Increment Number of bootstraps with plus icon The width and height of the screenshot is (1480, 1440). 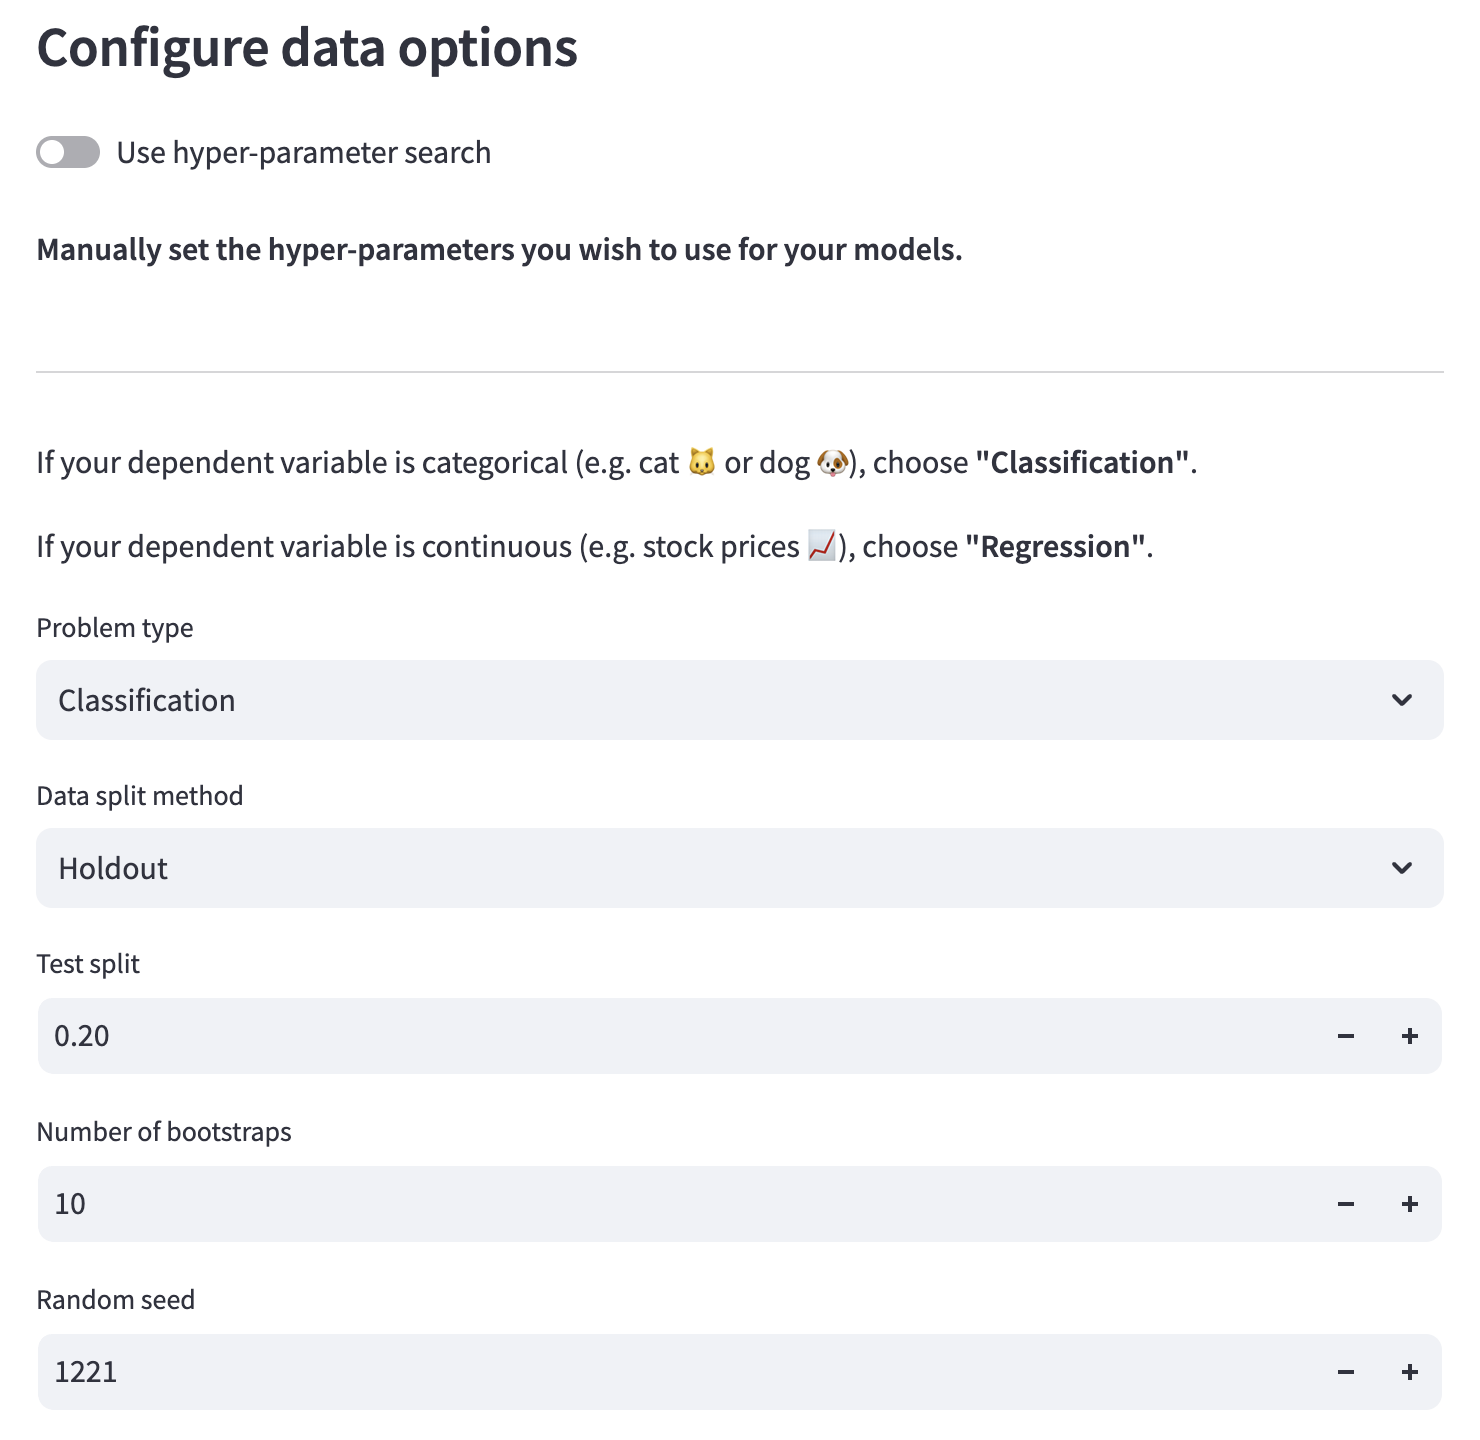(x=1409, y=1204)
